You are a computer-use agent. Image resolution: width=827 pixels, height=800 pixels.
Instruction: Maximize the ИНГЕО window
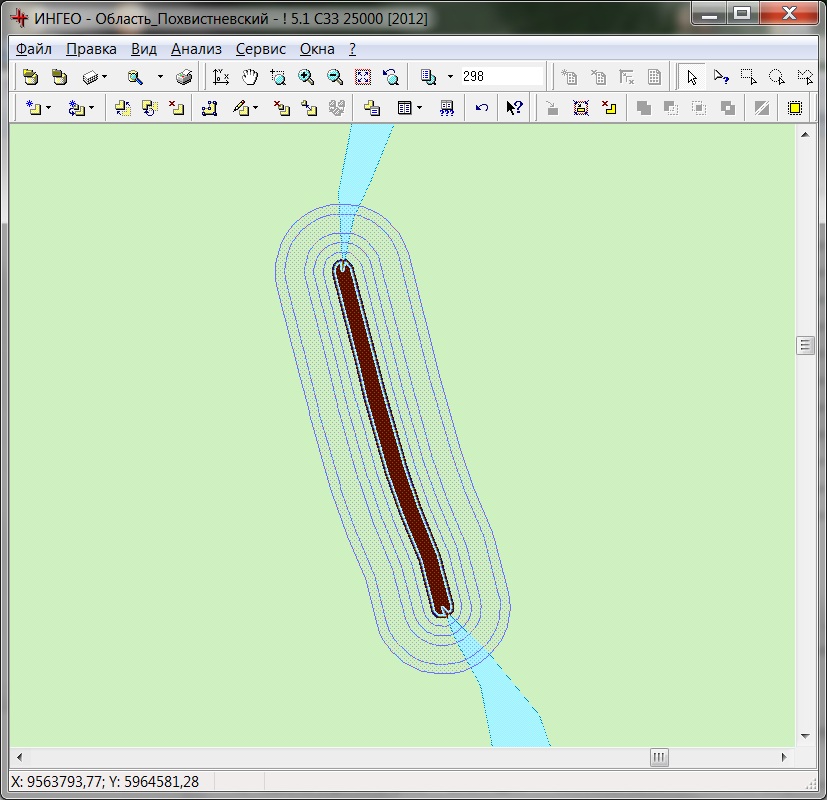click(x=742, y=13)
